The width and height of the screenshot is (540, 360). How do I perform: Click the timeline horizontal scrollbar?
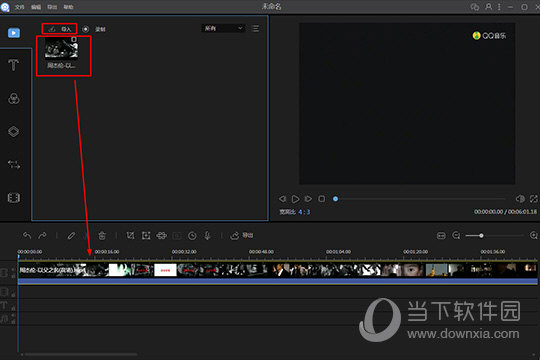pos(81,354)
